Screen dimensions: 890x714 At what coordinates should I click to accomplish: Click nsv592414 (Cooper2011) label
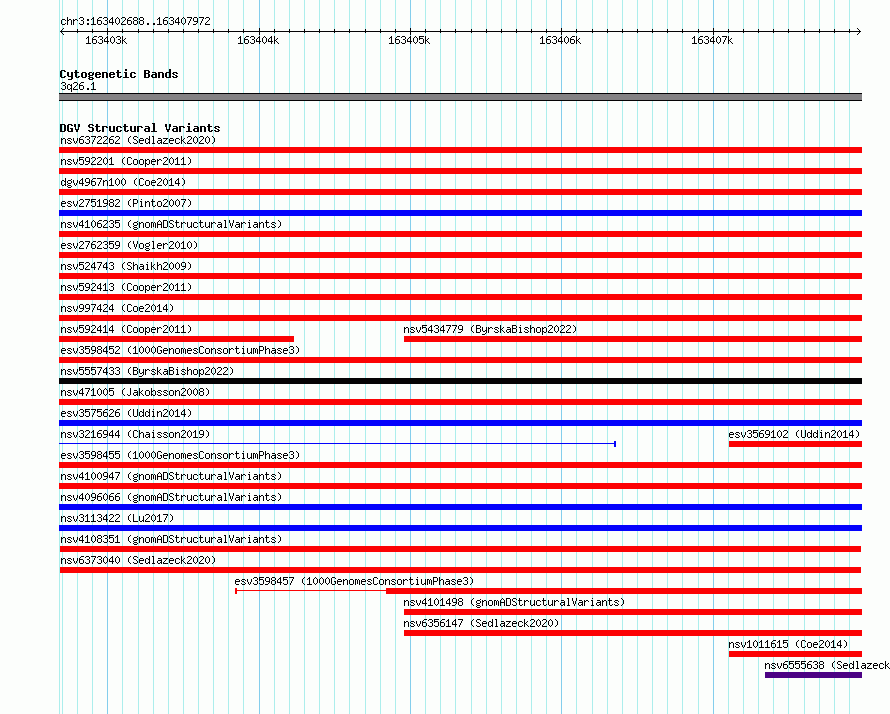click(x=126, y=329)
